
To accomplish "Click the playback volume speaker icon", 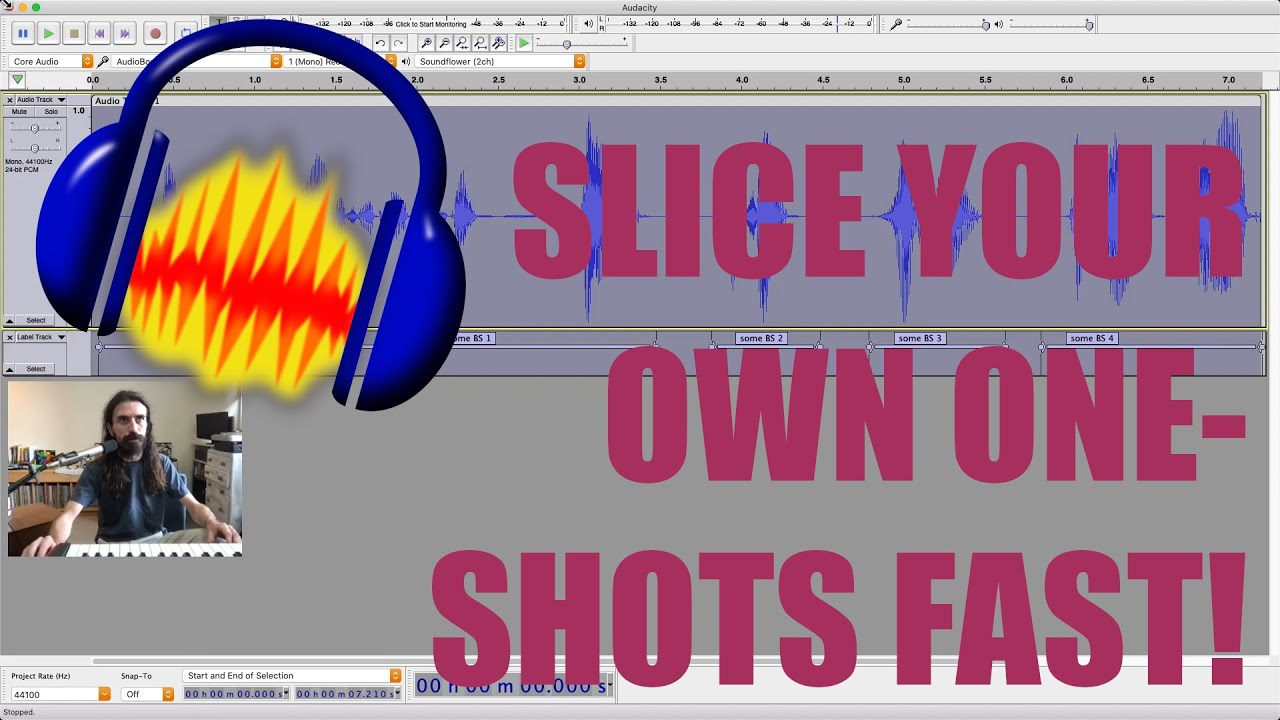I will tap(998, 24).
